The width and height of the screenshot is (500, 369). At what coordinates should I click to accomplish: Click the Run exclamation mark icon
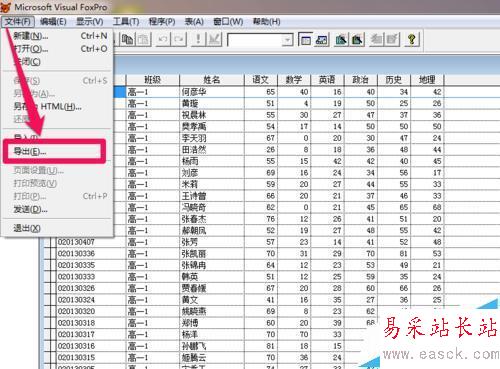198,40
